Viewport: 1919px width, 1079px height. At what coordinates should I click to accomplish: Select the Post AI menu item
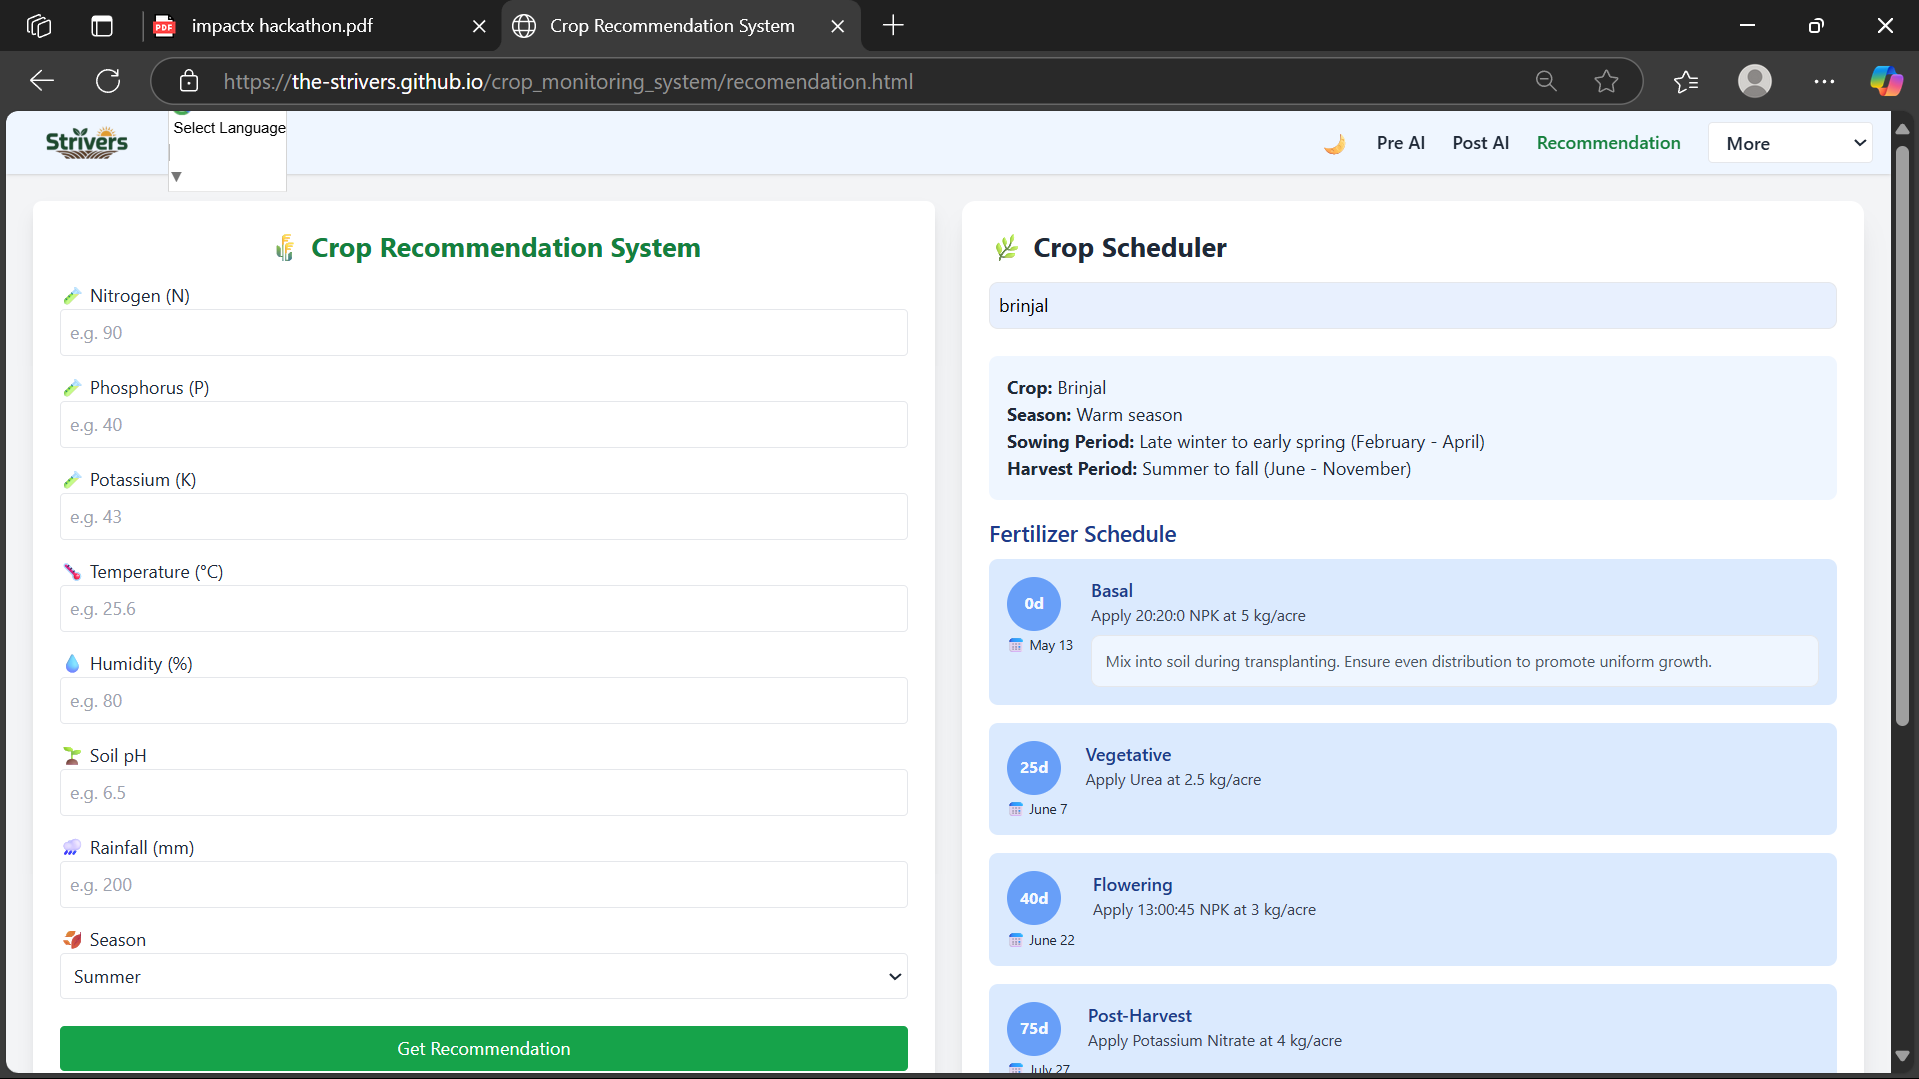tap(1480, 142)
